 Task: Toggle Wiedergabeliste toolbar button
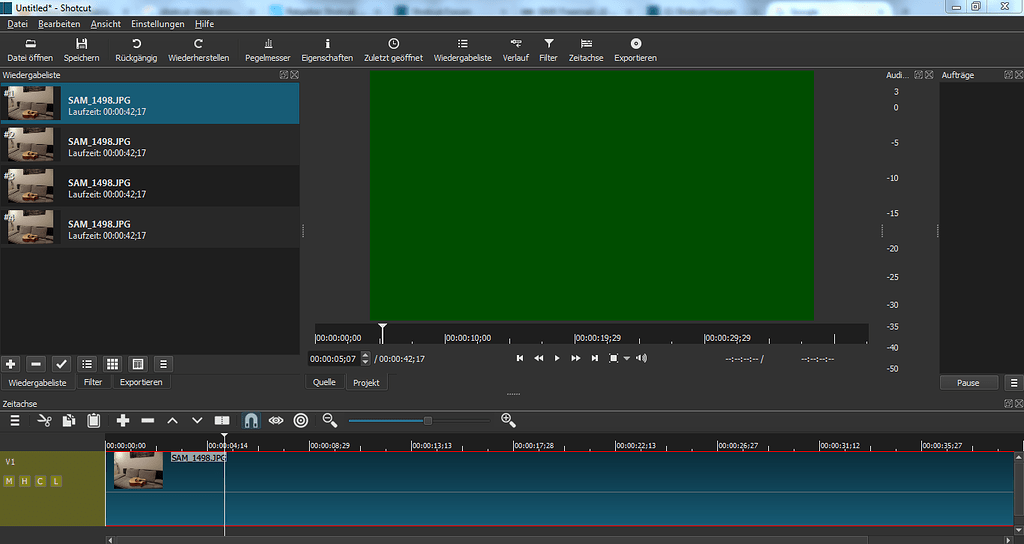click(462, 50)
